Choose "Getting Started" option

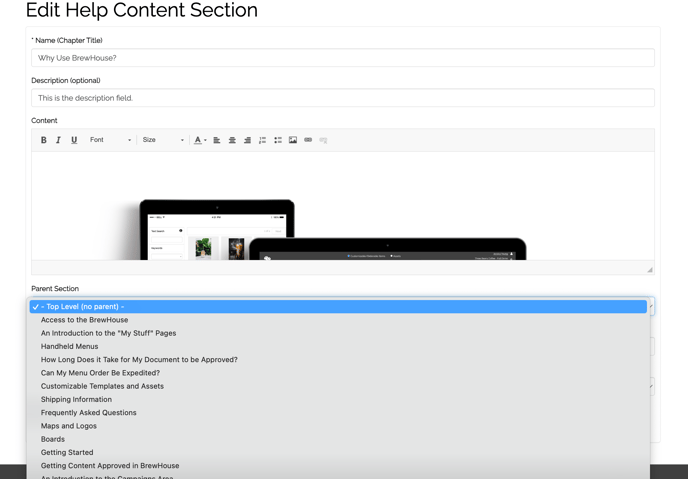[338, 452]
